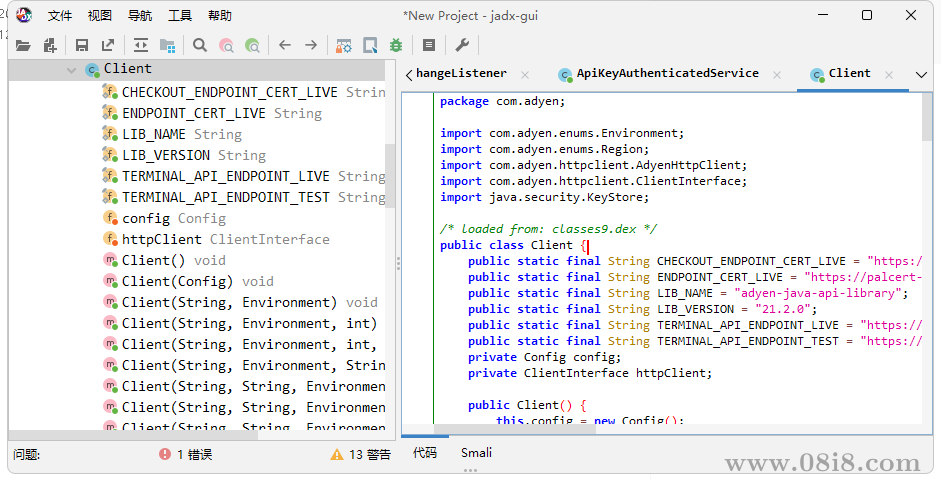941x481 pixels.
Task: Click the Export project arrow icon
Action: point(108,45)
